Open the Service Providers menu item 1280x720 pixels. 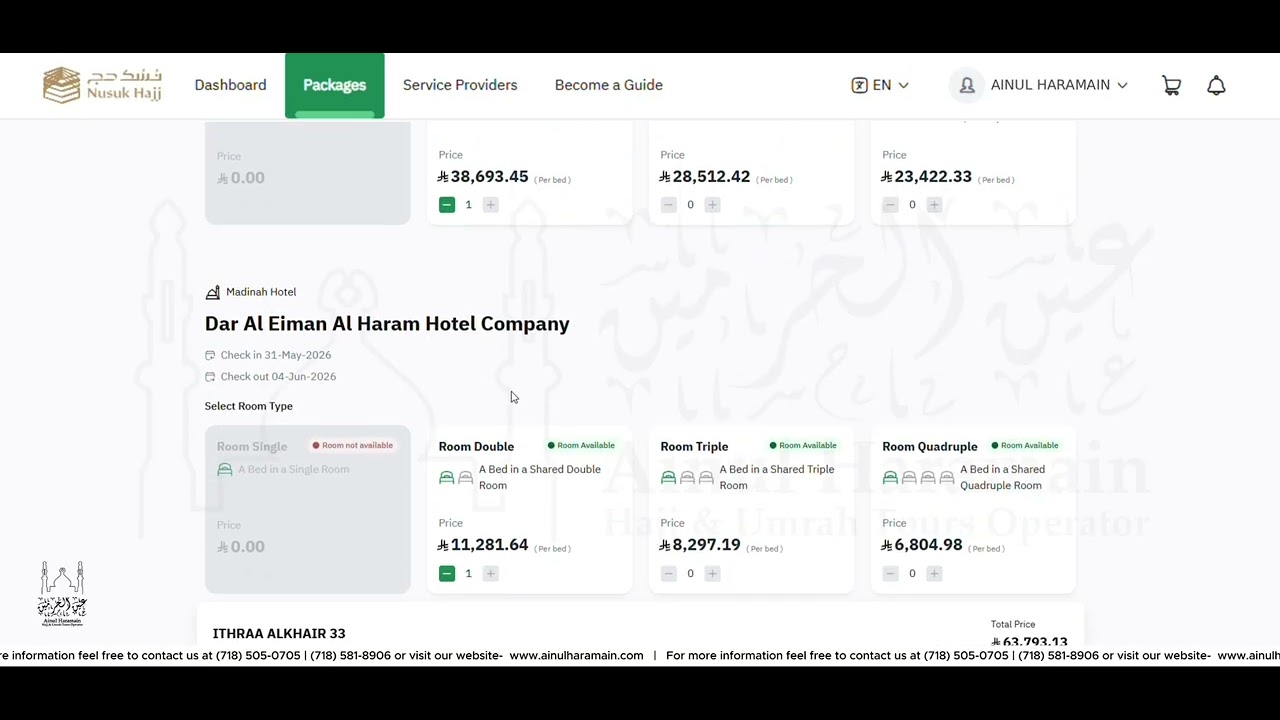click(x=460, y=85)
